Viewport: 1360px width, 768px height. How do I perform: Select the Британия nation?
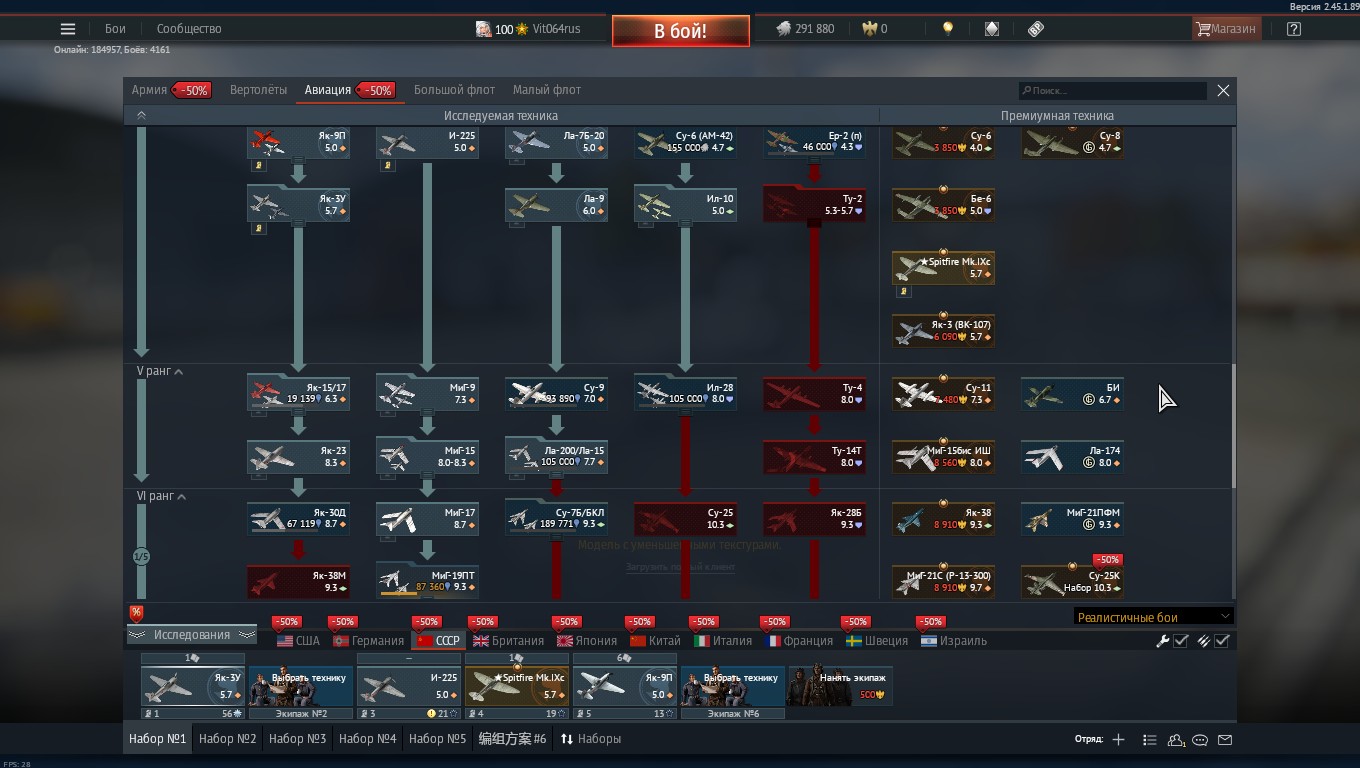508,641
